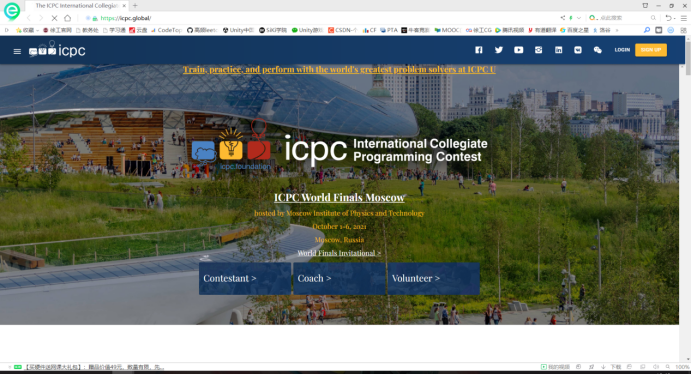Go to browser home page icon

coord(68,18)
